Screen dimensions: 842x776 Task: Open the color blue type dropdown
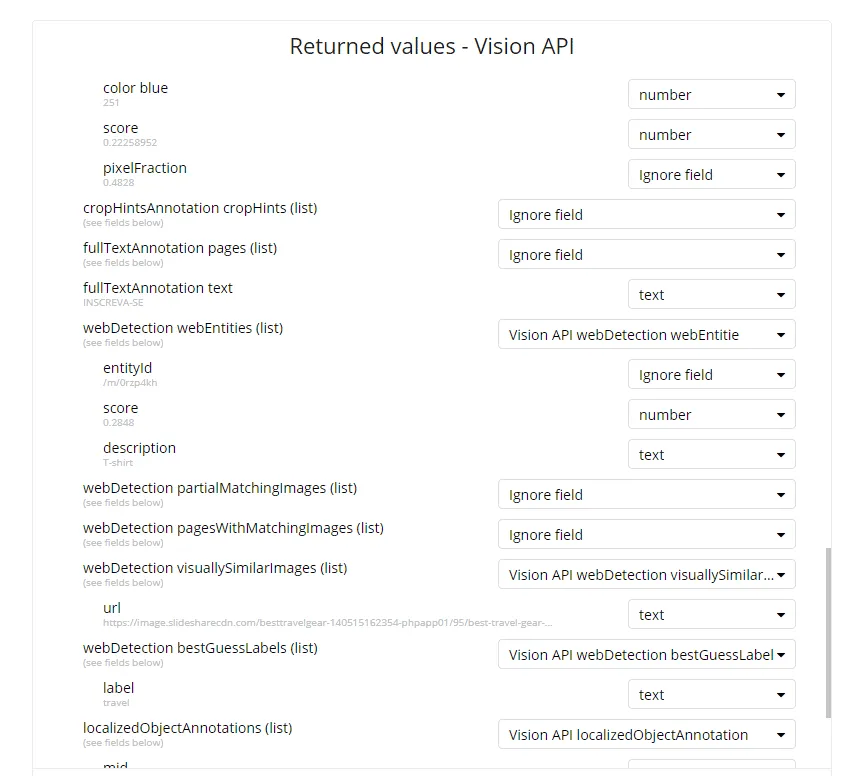pyautogui.click(x=711, y=95)
